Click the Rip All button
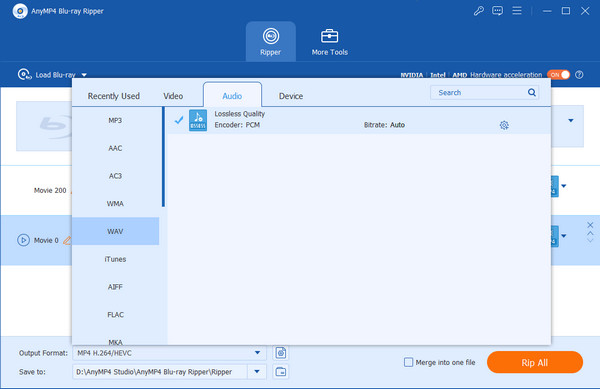 (x=535, y=362)
